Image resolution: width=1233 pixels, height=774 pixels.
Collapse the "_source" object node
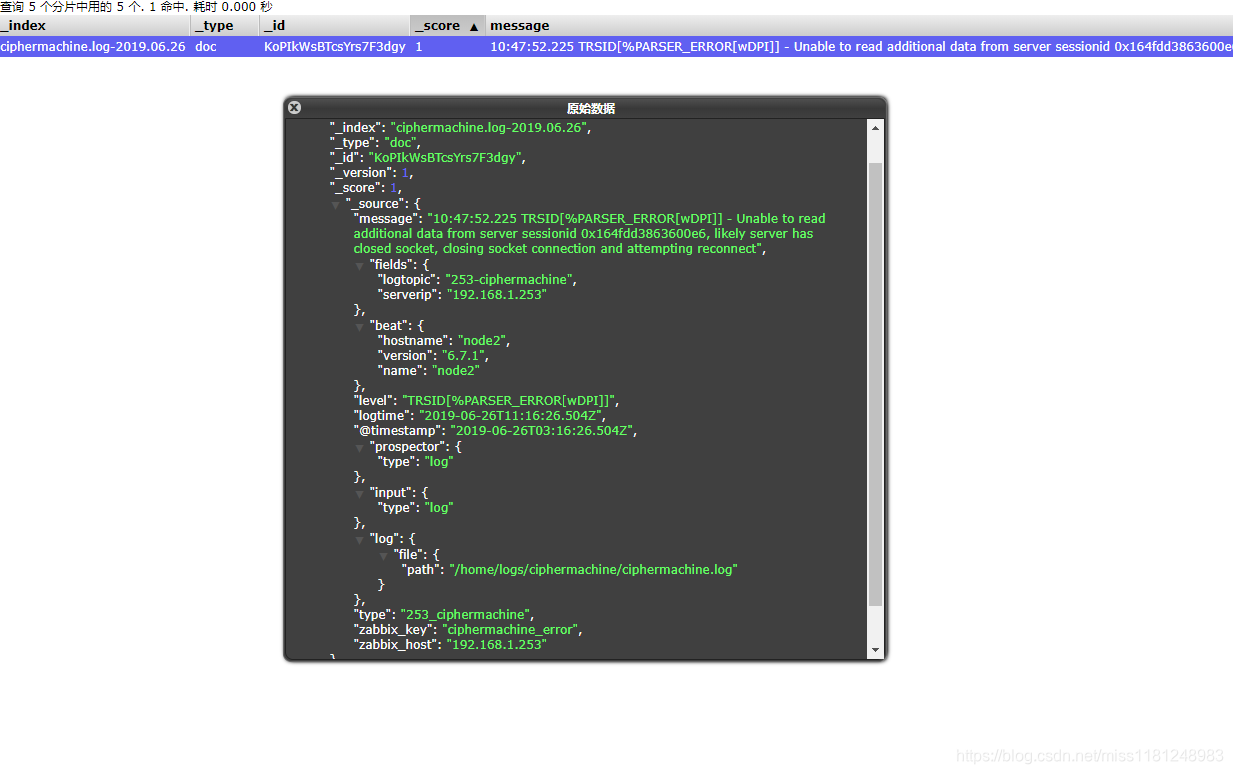coord(336,204)
